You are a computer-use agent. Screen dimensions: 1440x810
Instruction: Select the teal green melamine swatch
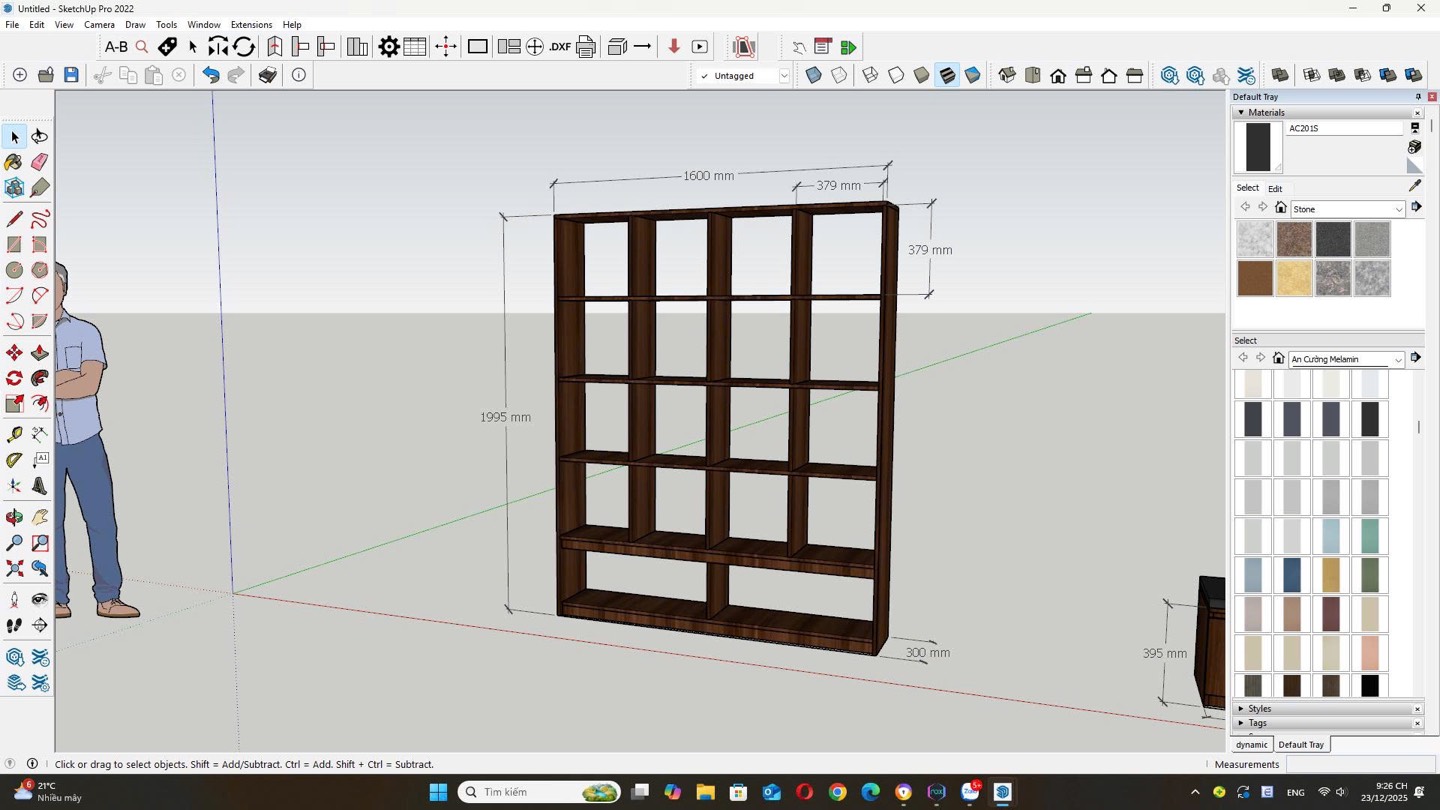[x=1370, y=536]
